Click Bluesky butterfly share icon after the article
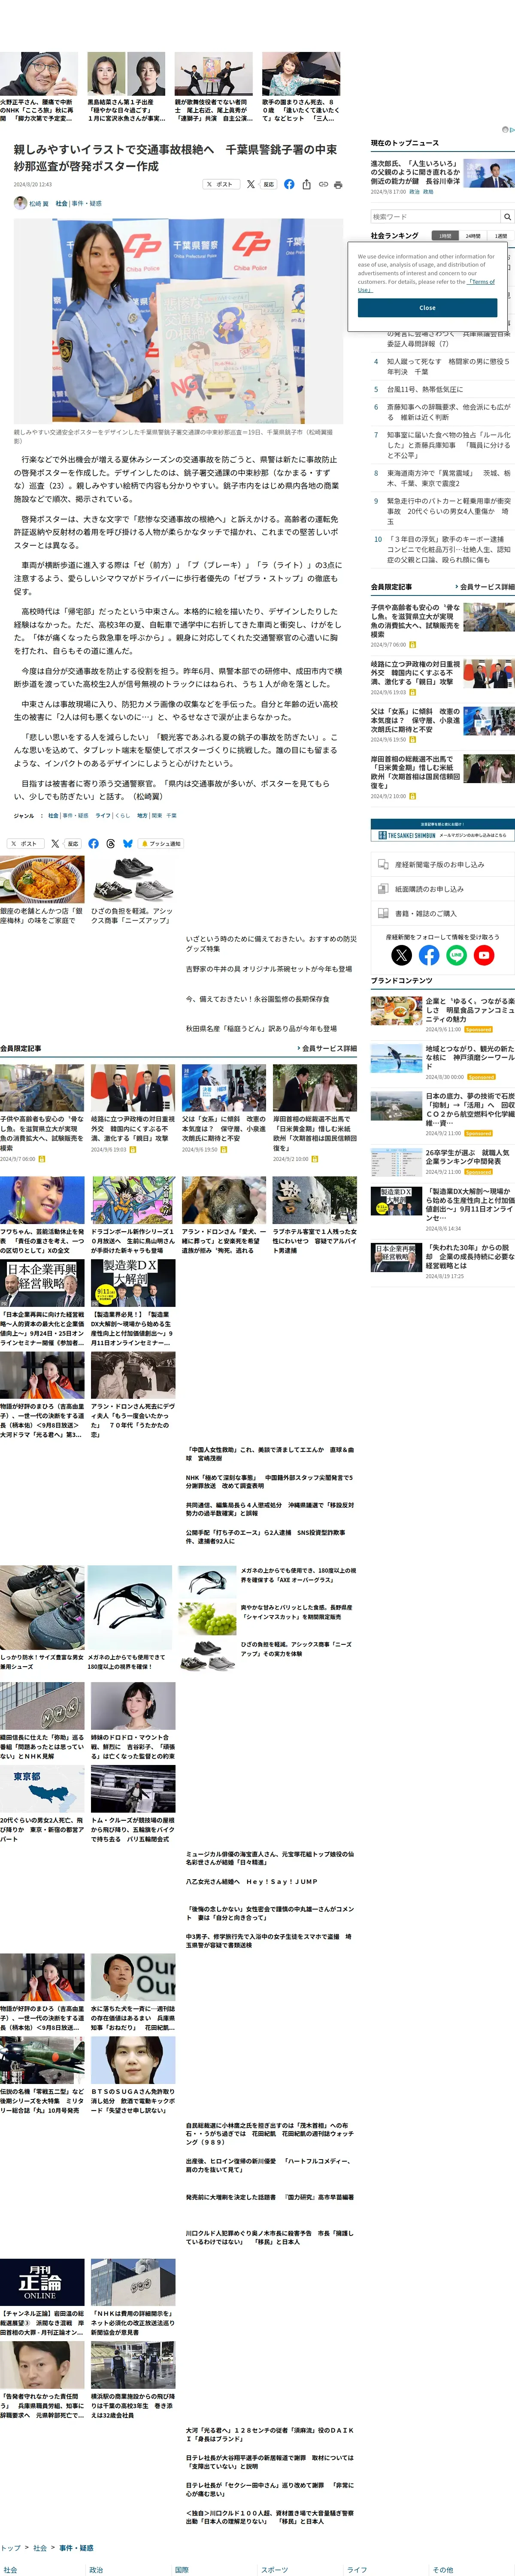515x2576 pixels. click(x=128, y=843)
